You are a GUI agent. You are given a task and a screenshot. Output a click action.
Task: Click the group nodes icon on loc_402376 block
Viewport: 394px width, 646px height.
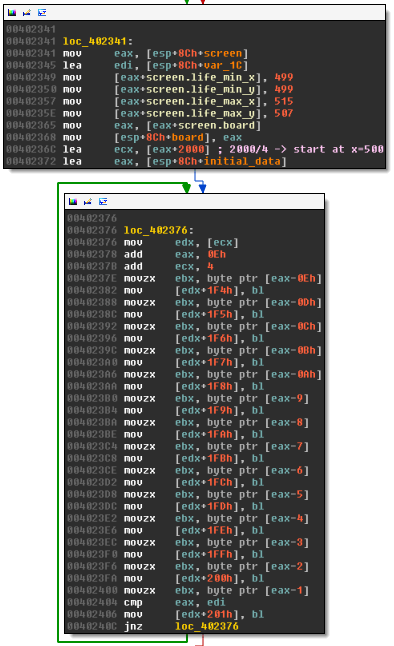click(x=103, y=201)
